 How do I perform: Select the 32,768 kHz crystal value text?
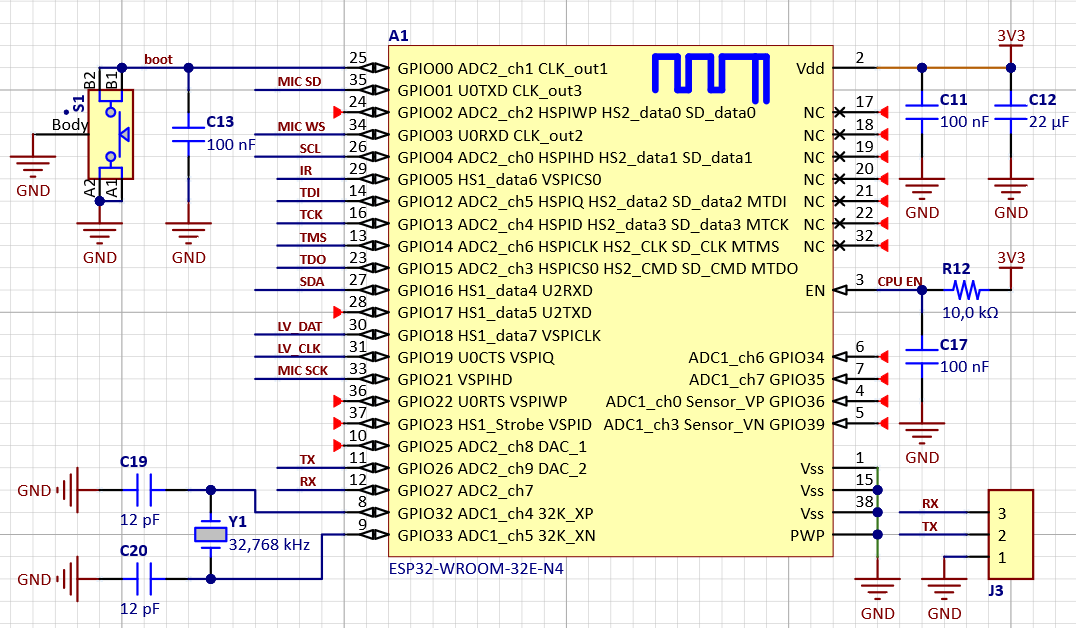coord(269,545)
